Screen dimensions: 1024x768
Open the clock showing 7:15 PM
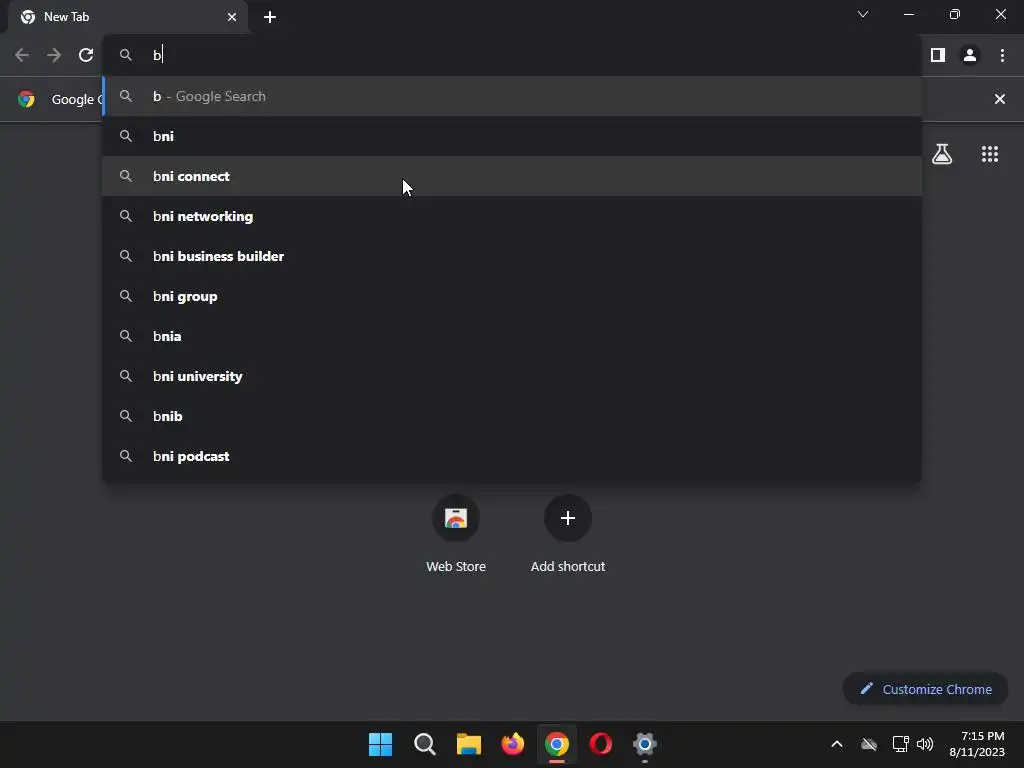[977, 744]
